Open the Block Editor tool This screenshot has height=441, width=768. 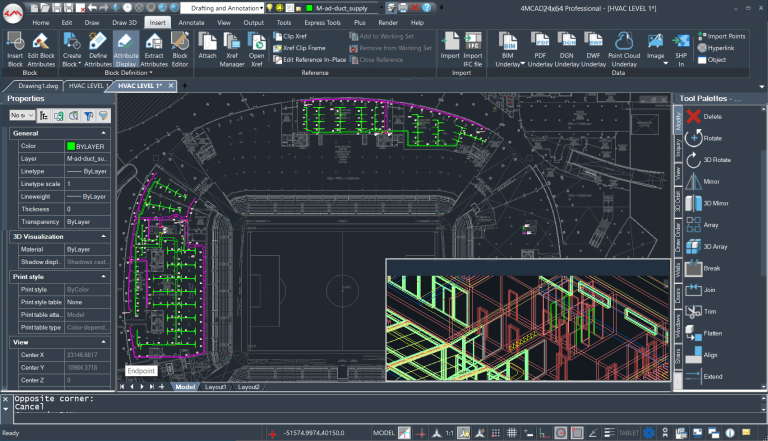click(x=179, y=43)
